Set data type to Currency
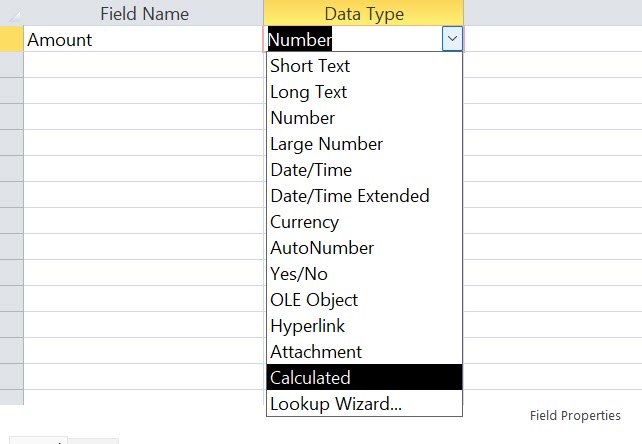642x444 pixels. coord(364,222)
